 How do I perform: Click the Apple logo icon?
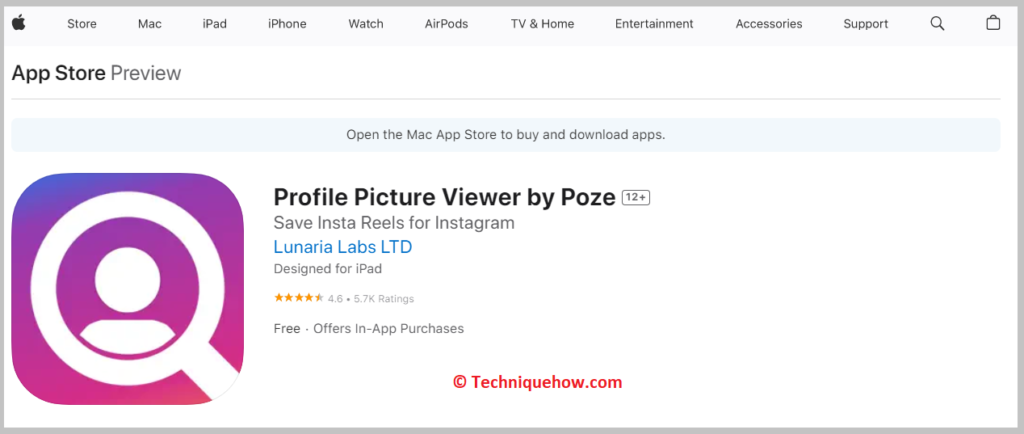coord(18,23)
